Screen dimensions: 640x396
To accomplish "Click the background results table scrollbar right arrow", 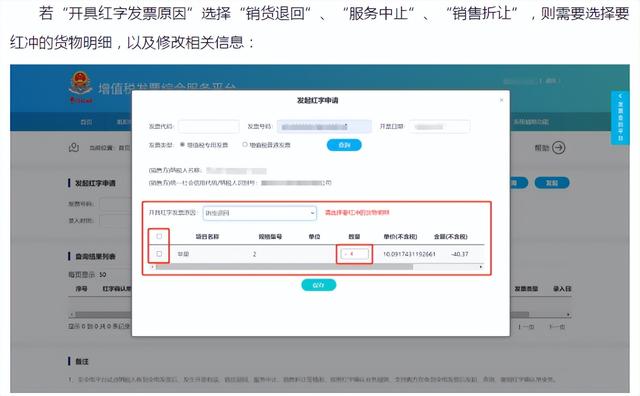I will click(x=568, y=314).
